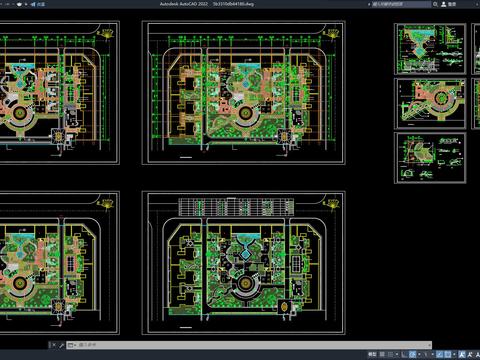Open polar tracking angle dropdown arrow

(x=419, y=354)
